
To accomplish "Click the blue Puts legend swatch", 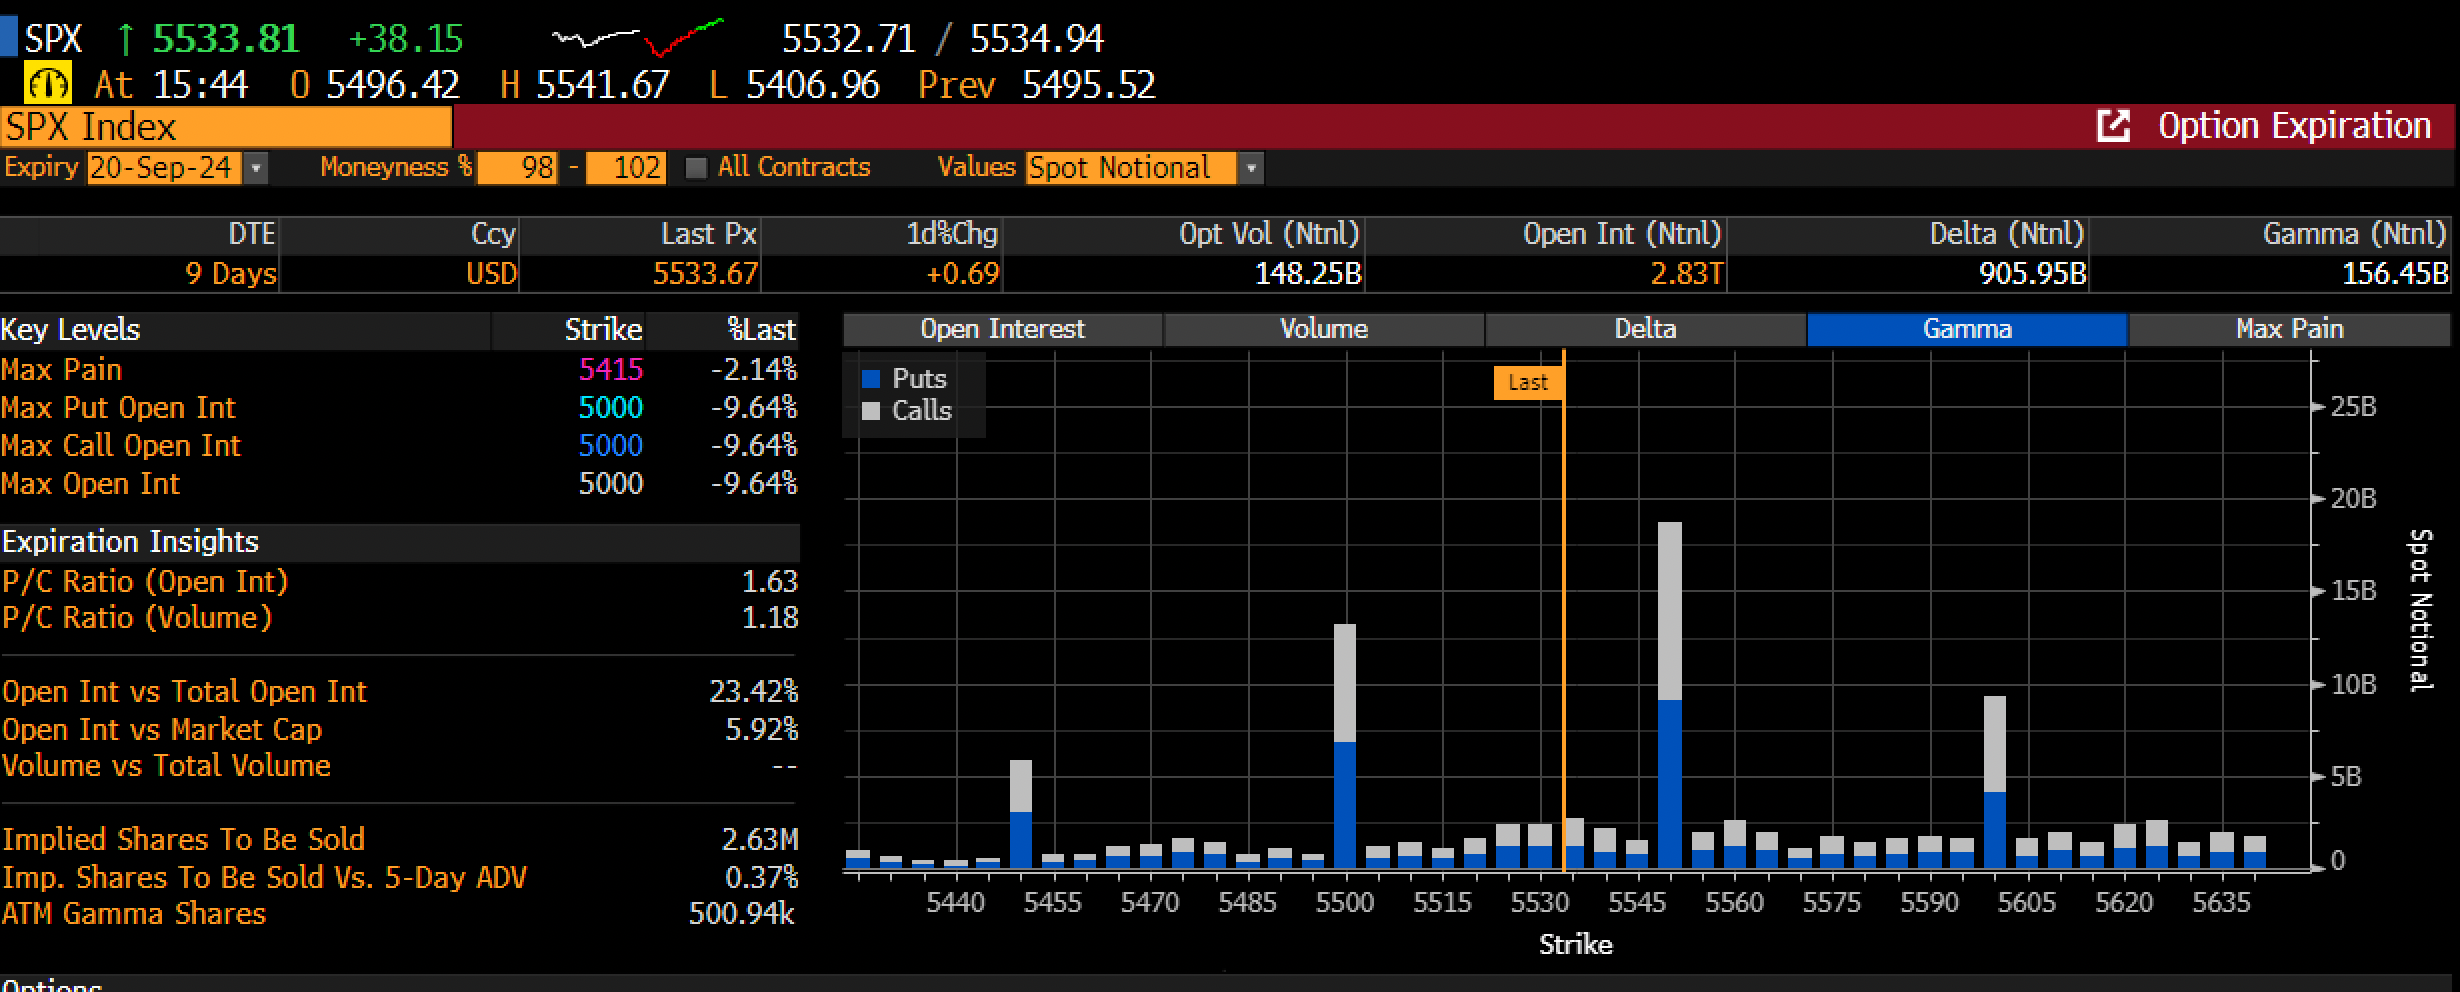I will pyautogui.click(x=871, y=379).
